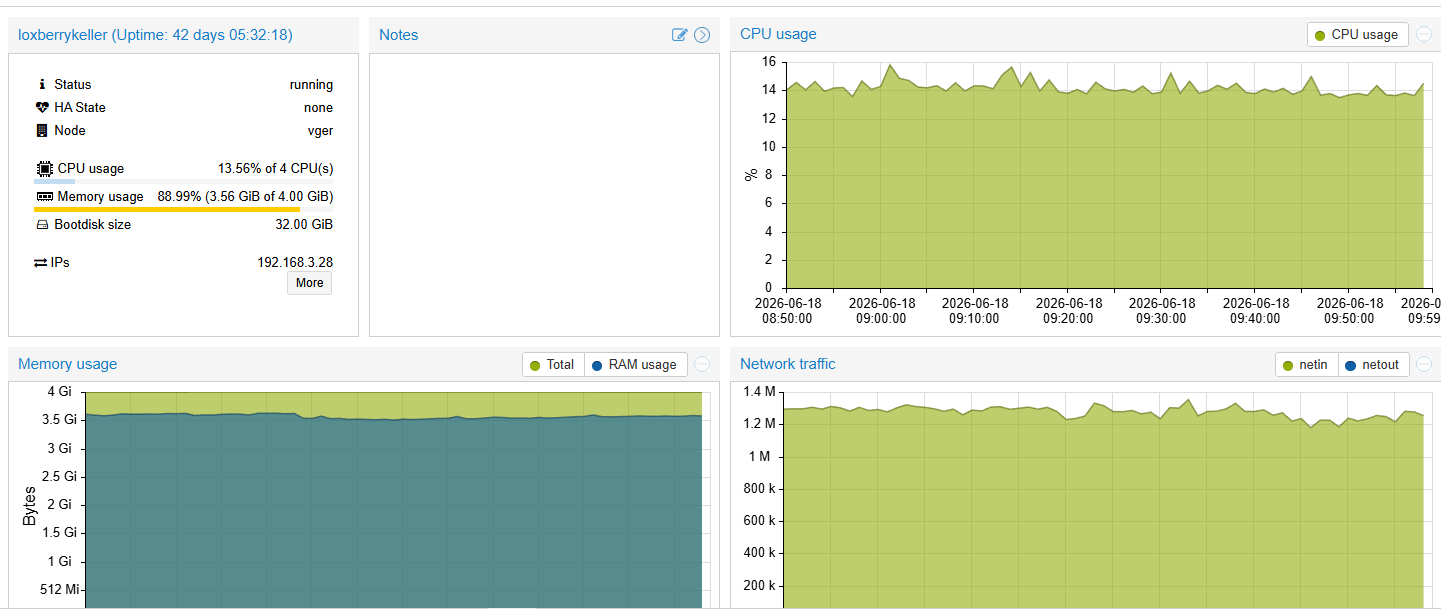Open the Notes editor via the pencil icon
Screen dimensions: 1441x609
[x=680, y=35]
